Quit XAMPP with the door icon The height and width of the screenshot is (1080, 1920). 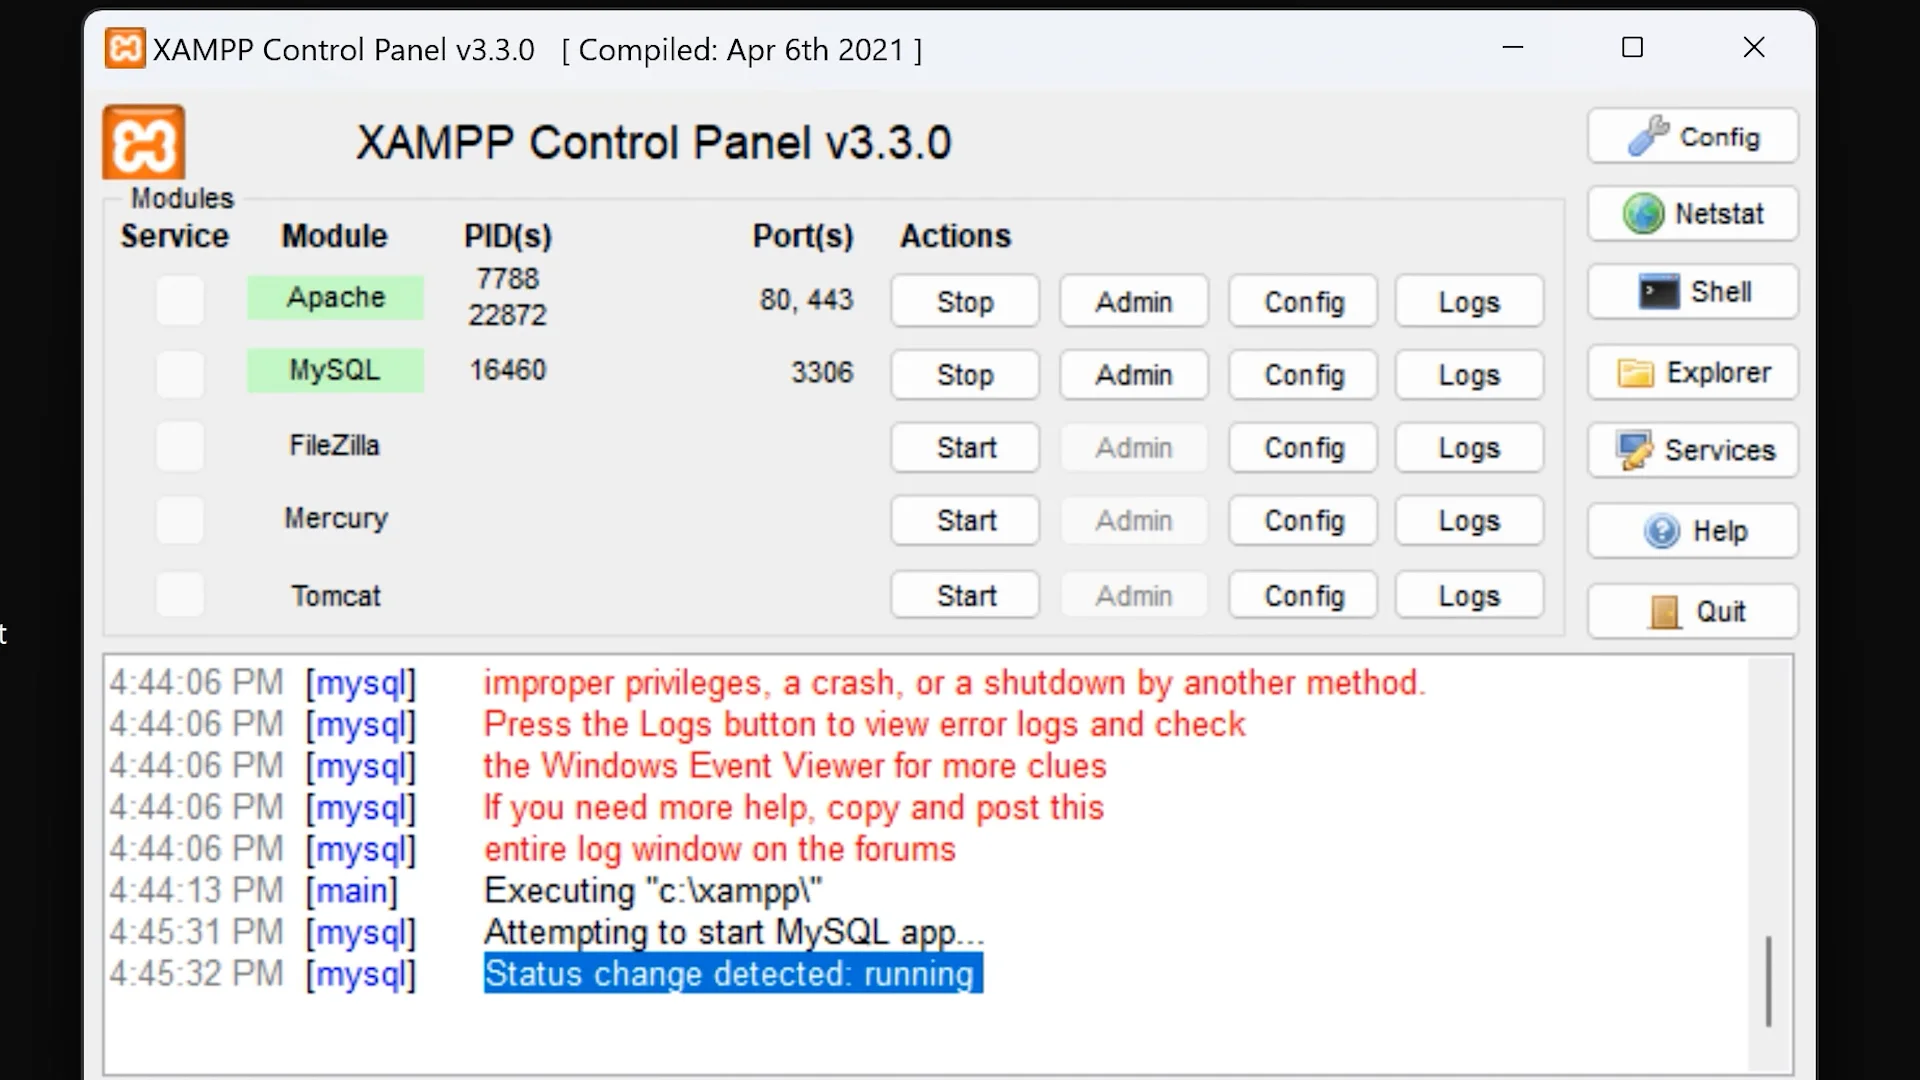tap(1692, 611)
